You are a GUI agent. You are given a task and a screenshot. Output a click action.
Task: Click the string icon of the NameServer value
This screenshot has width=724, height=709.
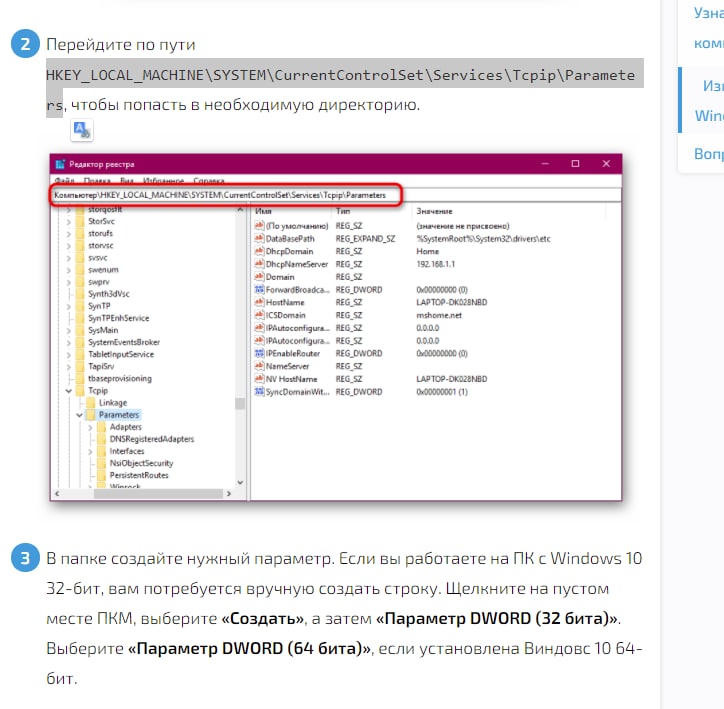tap(259, 366)
